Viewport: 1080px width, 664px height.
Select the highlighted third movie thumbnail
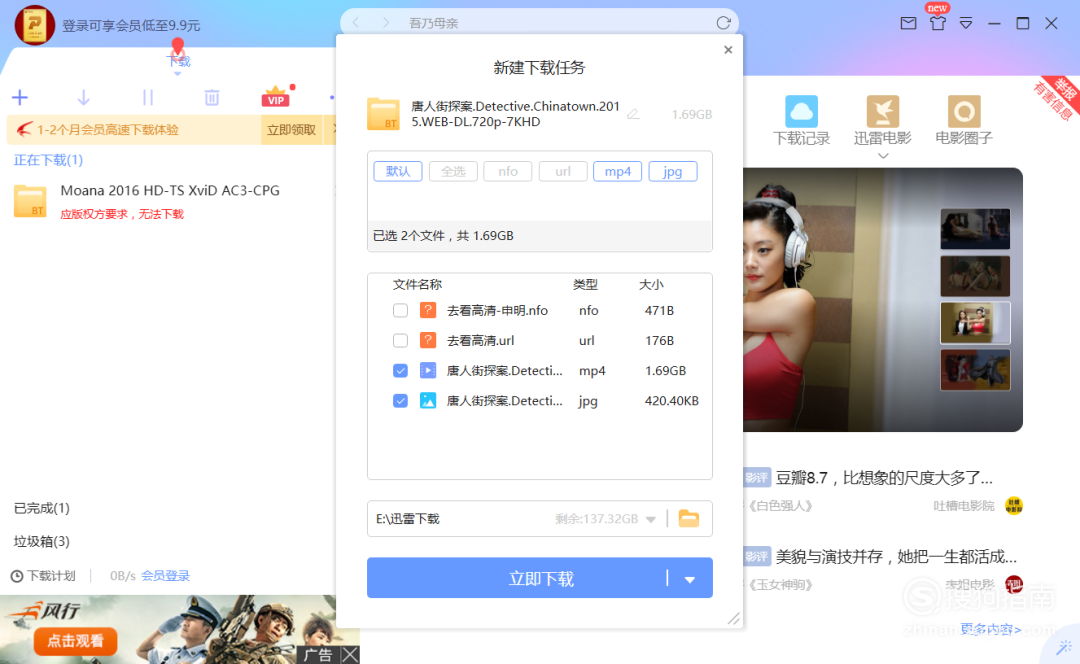pos(975,322)
